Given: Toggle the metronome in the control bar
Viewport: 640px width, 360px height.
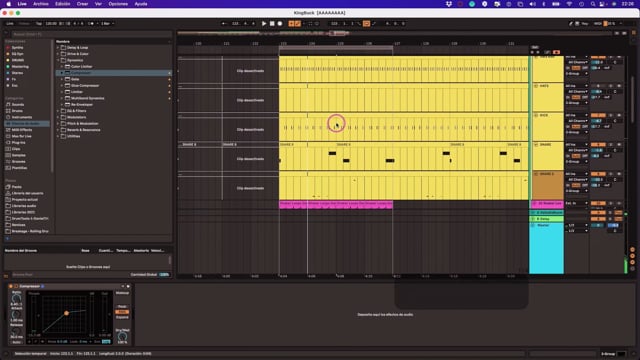Looking at the screenshot, I should coord(91,24).
